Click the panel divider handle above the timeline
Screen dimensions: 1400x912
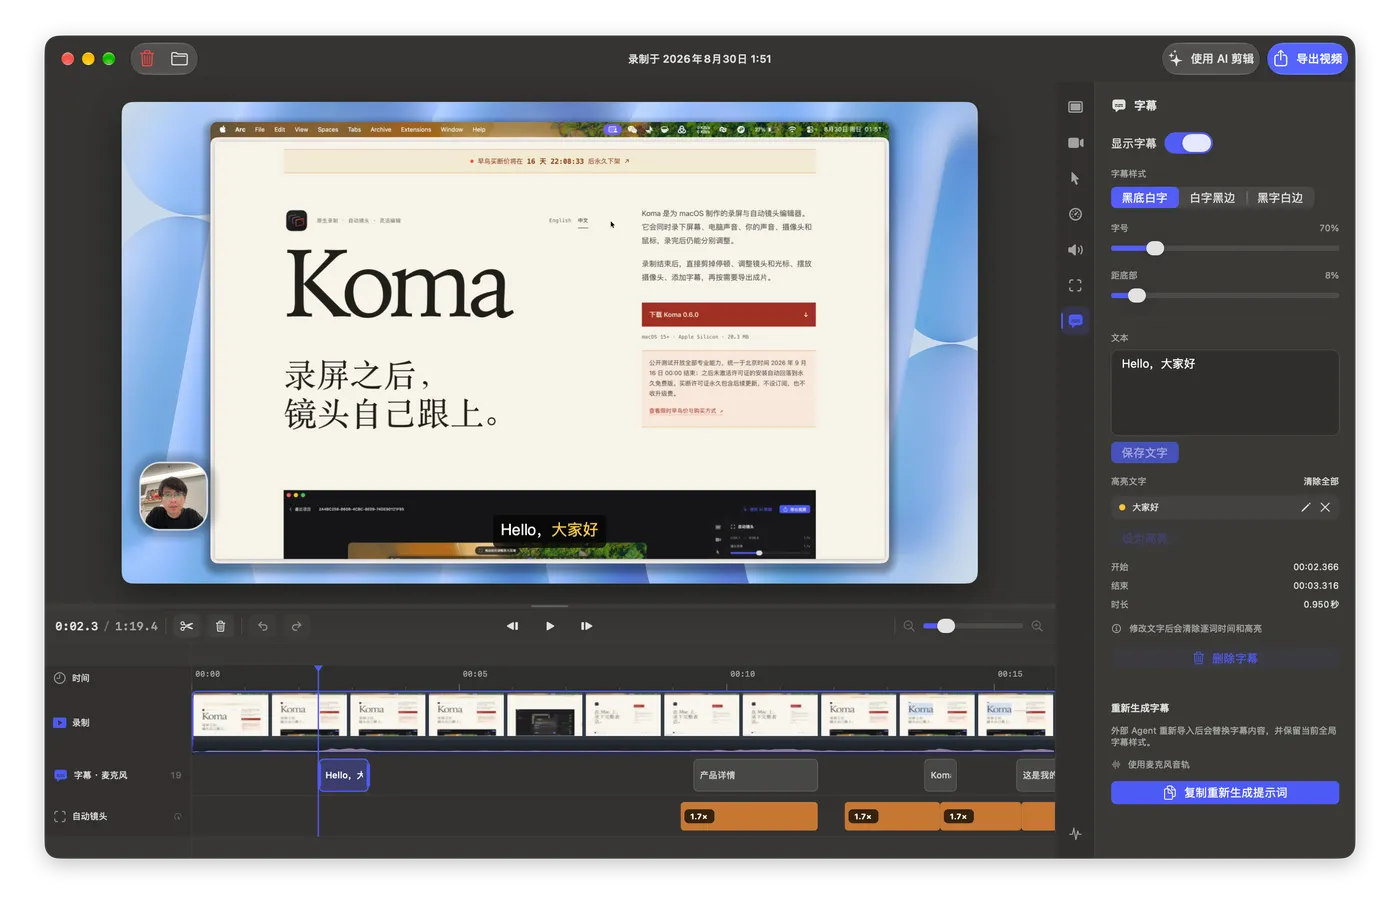coord(550,606)
